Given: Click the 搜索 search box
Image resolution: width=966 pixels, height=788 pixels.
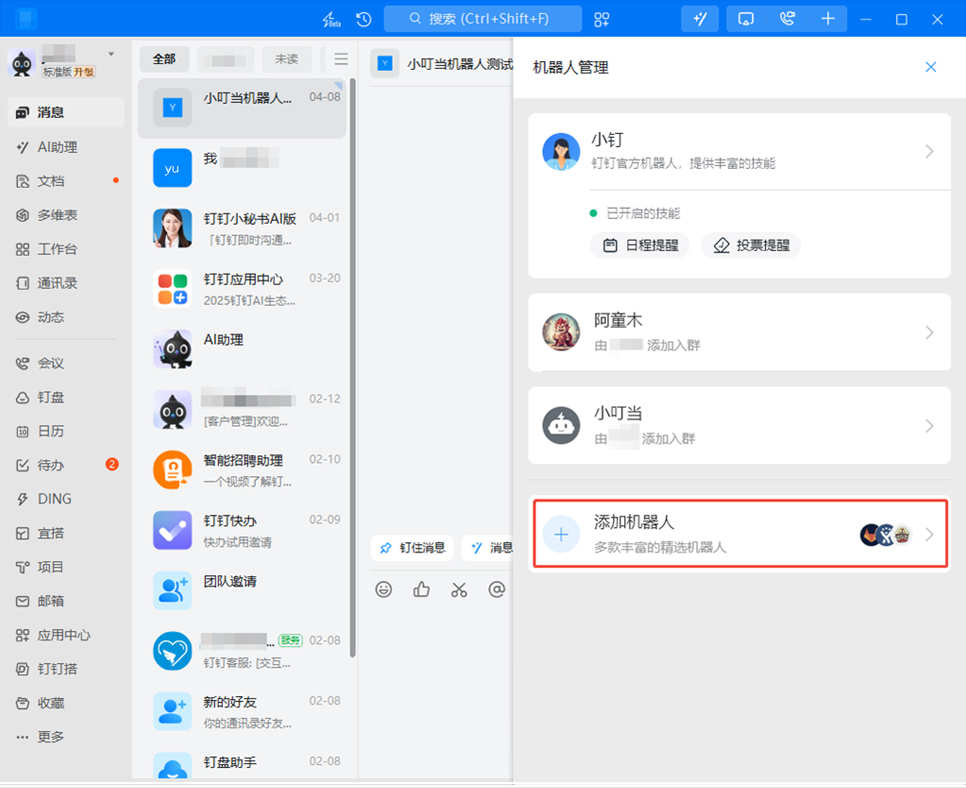Looking at the screenshot, I should [483, 18].
